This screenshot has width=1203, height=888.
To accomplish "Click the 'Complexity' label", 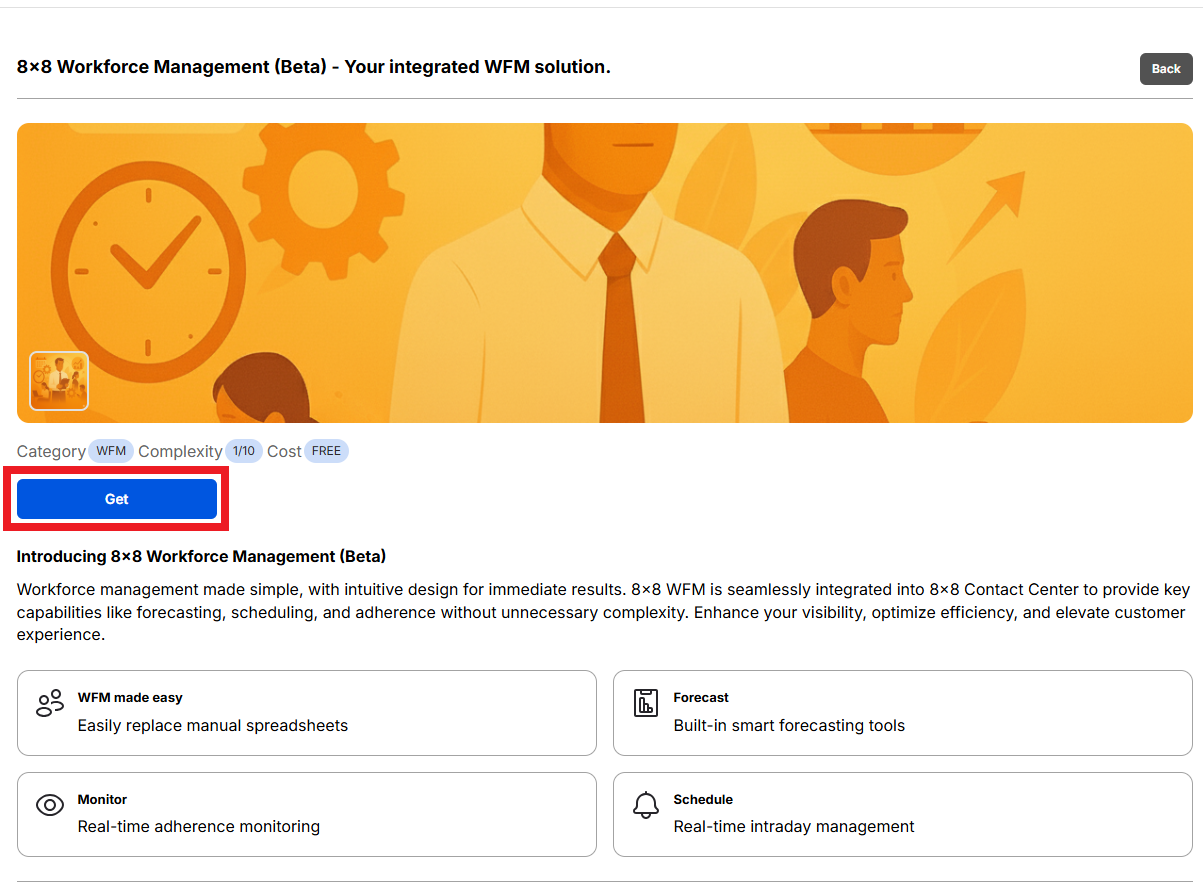I will (x=180, y=452).
